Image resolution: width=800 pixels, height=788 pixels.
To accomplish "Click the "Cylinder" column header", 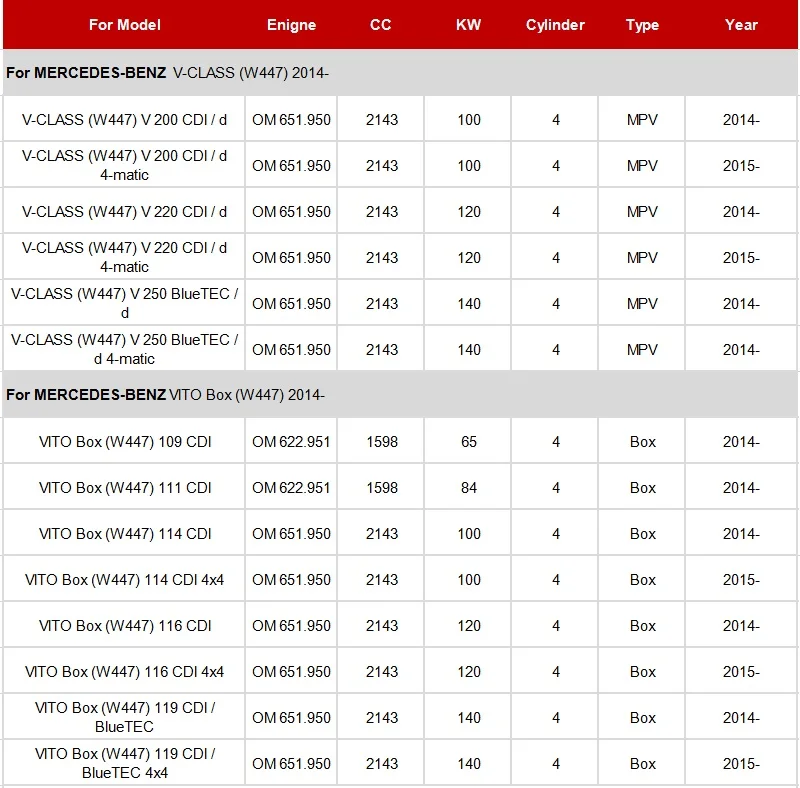I will tap(555, 24).
